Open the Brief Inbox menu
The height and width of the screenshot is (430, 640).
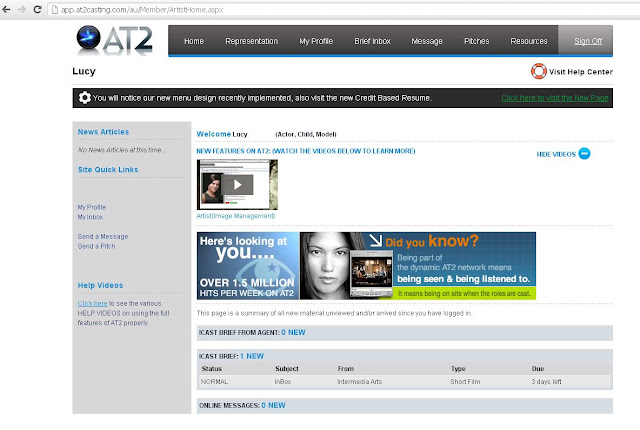click(x=372, y=41)
